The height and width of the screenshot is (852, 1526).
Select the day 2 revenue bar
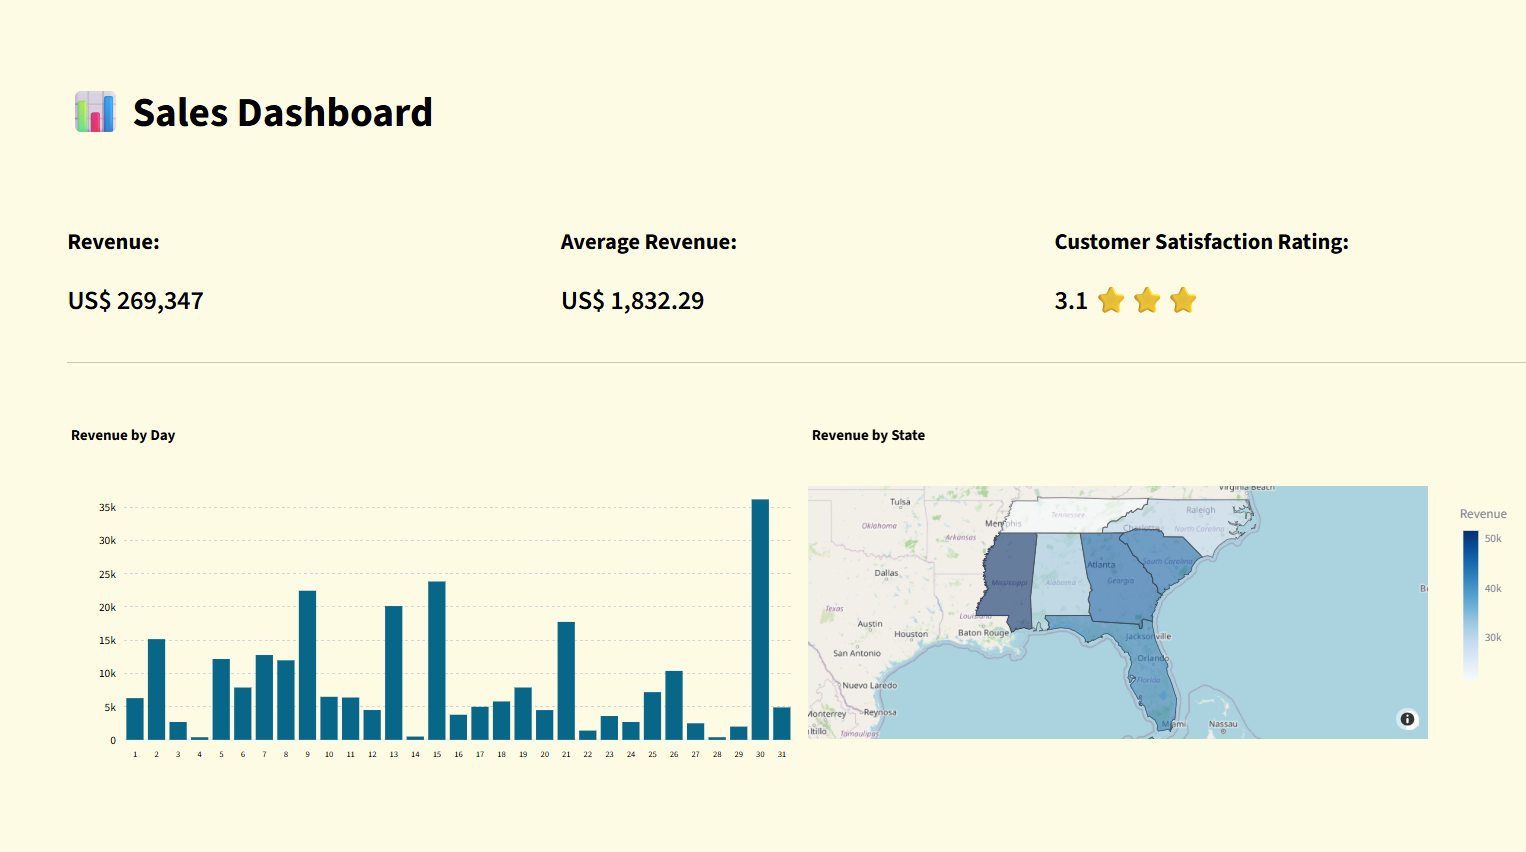coord(156,689)
